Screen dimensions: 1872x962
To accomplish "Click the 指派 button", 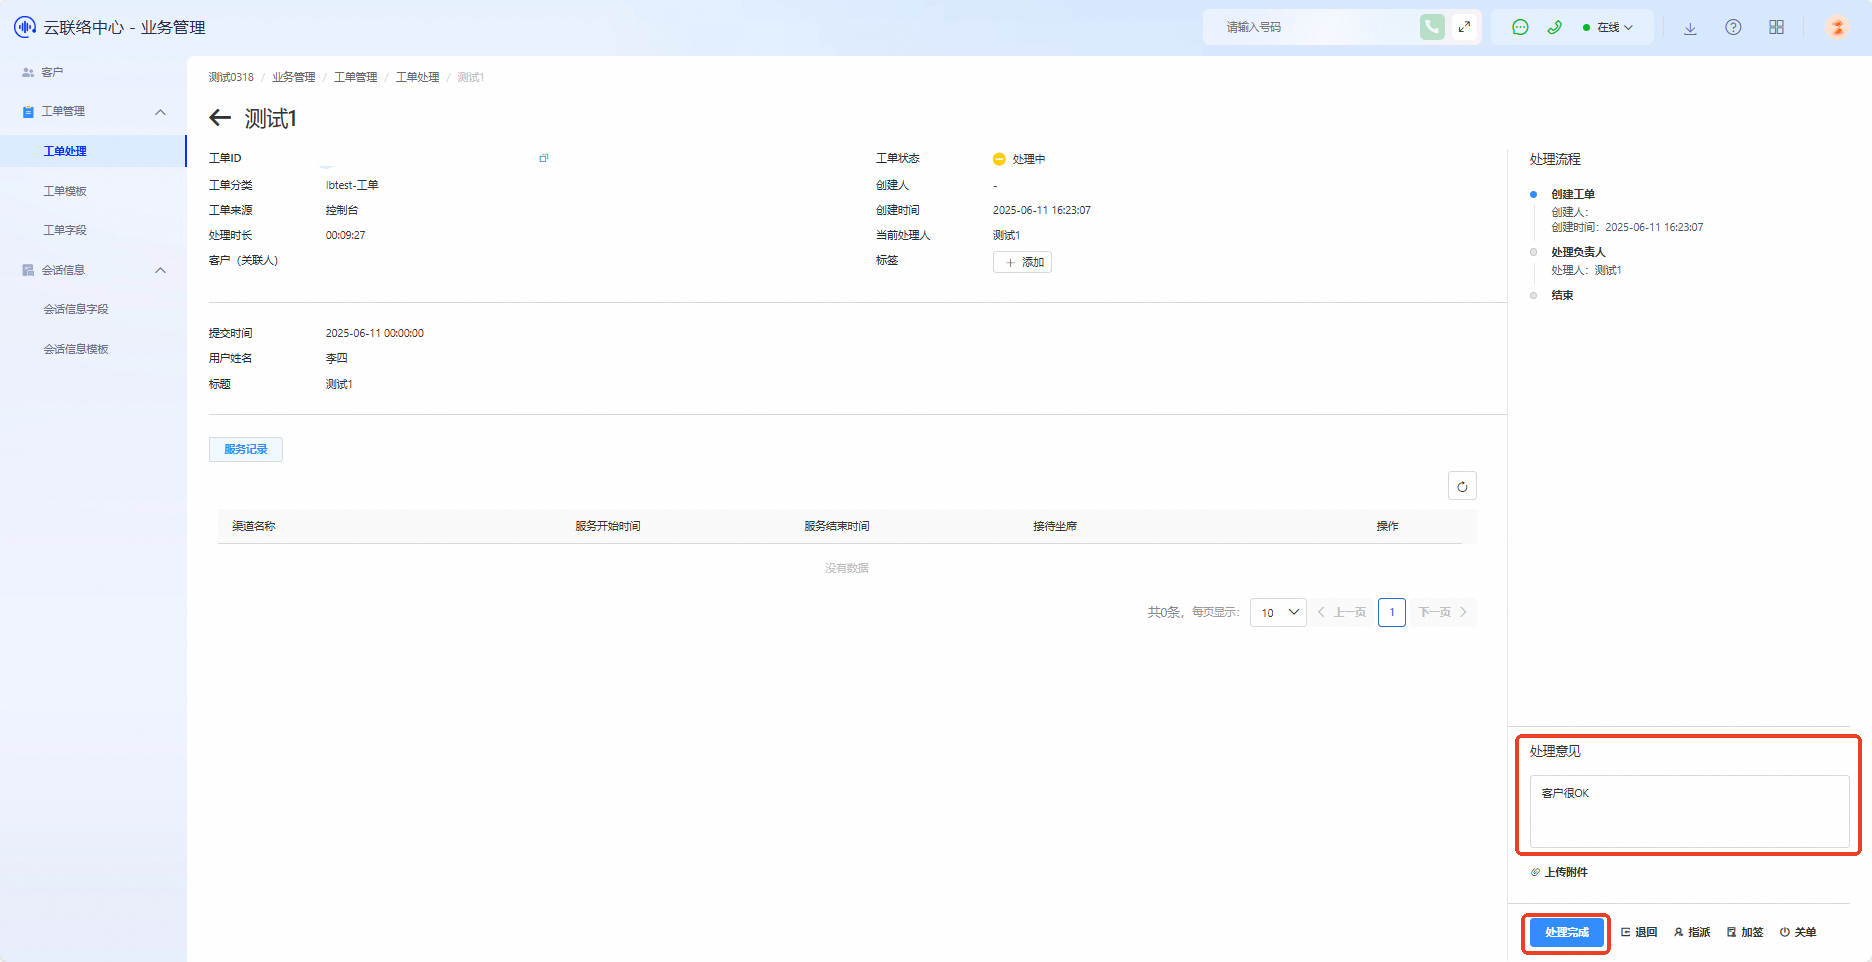I will tap(1692, 932).
